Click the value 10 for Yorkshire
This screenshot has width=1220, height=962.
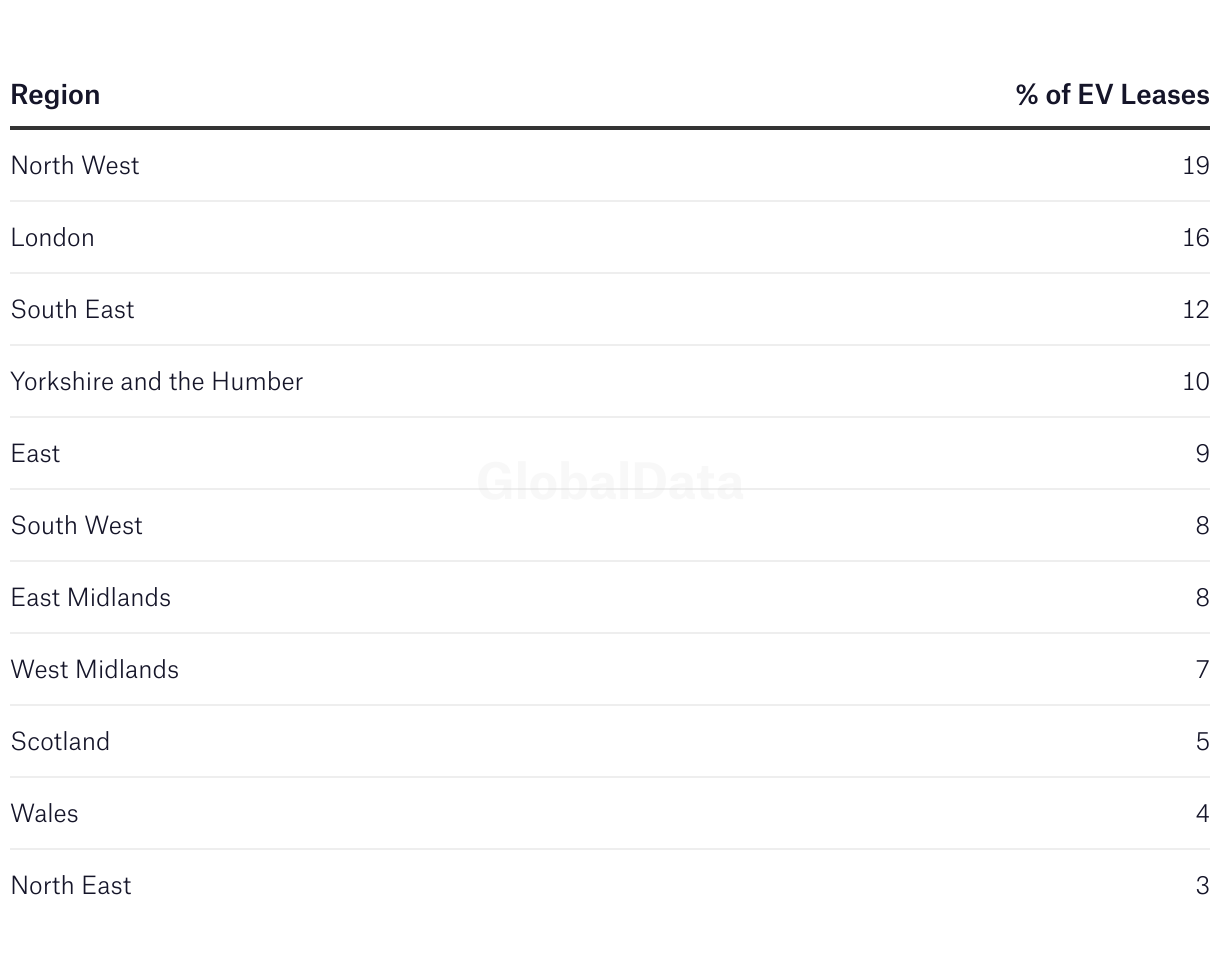[x=1196, y=381]
